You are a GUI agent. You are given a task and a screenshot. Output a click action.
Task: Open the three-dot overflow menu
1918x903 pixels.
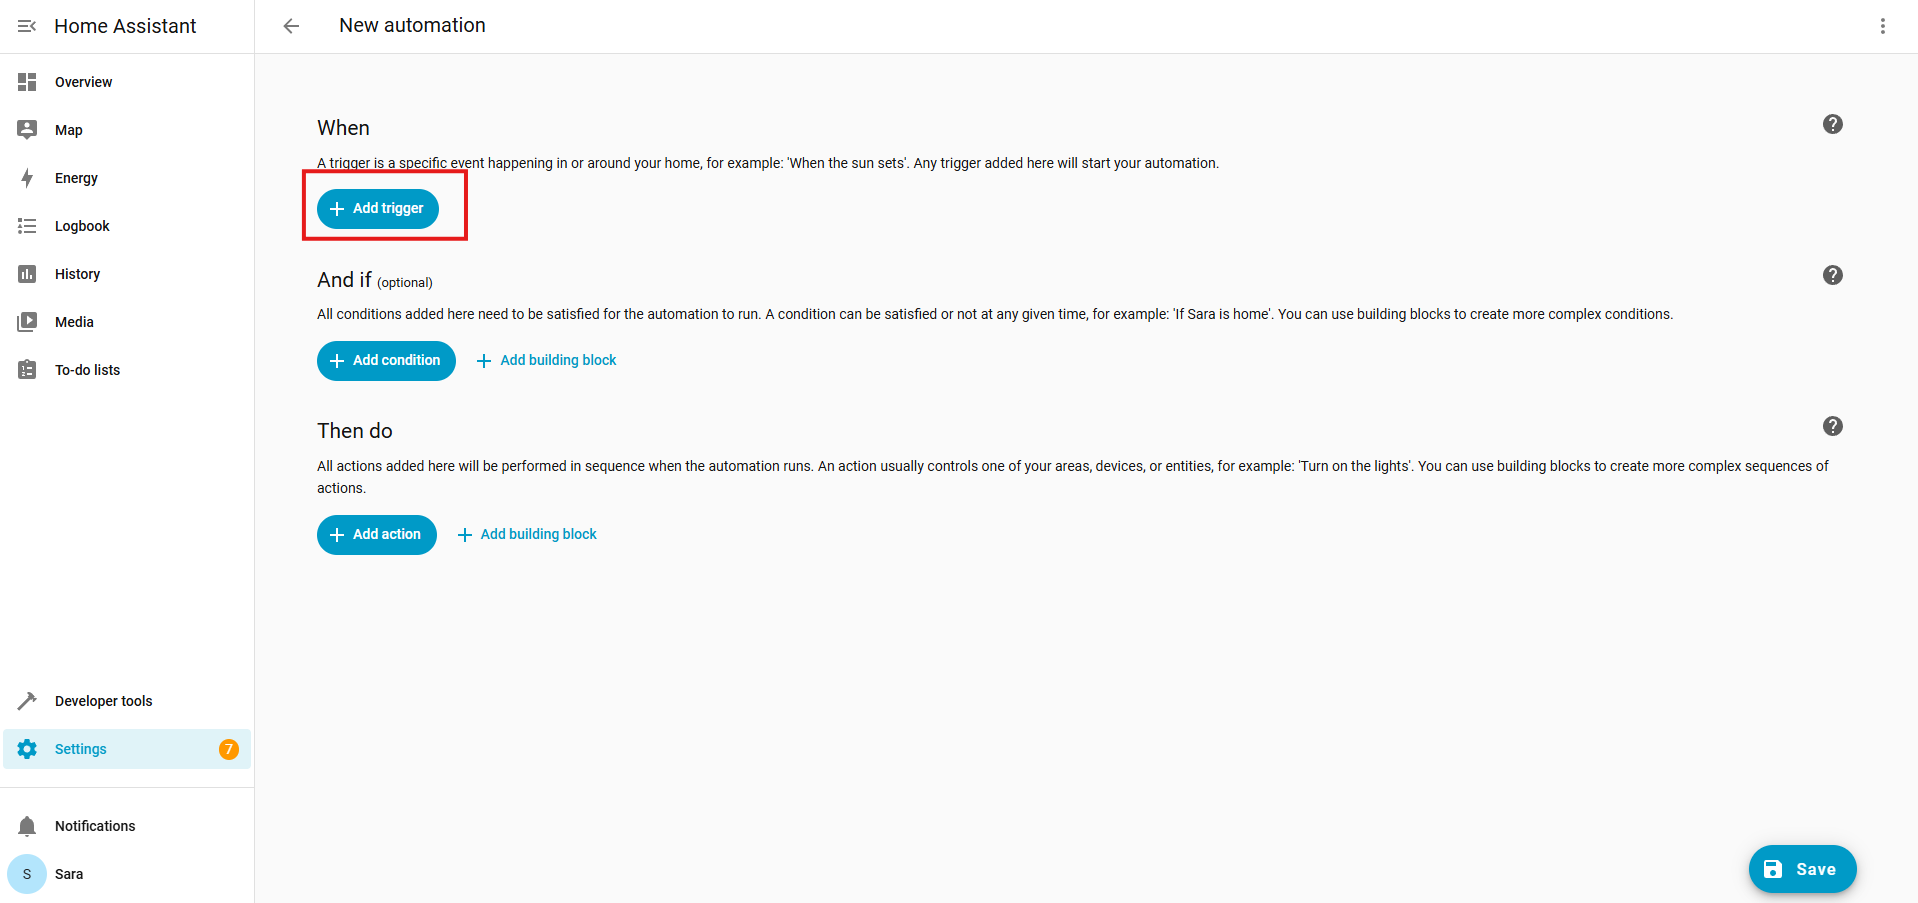click(x=1882, y=26)
